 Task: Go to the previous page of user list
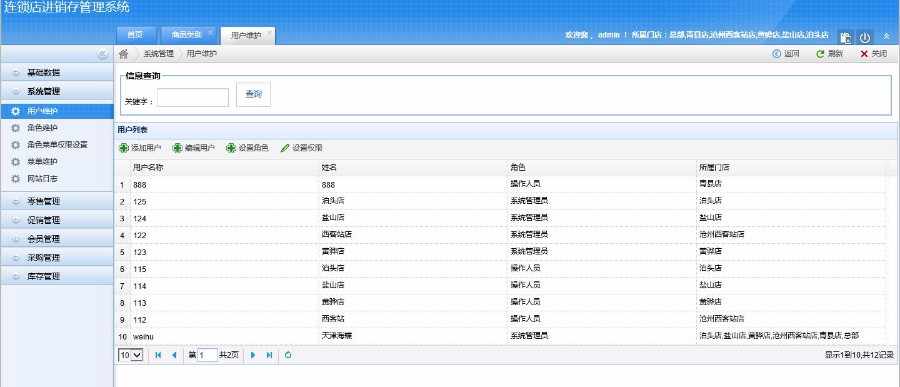point(174,355)
